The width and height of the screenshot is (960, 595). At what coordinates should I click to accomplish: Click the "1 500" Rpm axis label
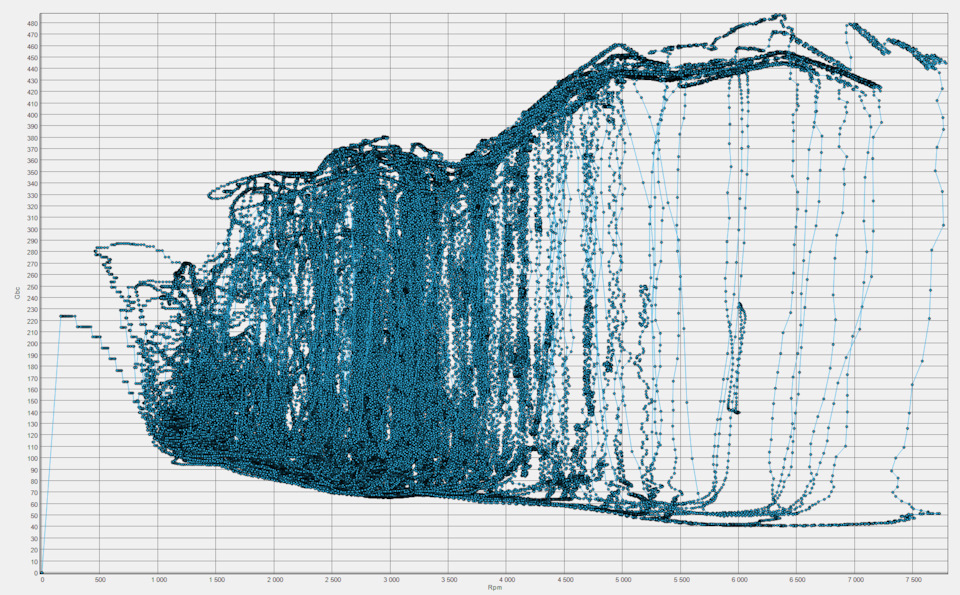[217, 579]
